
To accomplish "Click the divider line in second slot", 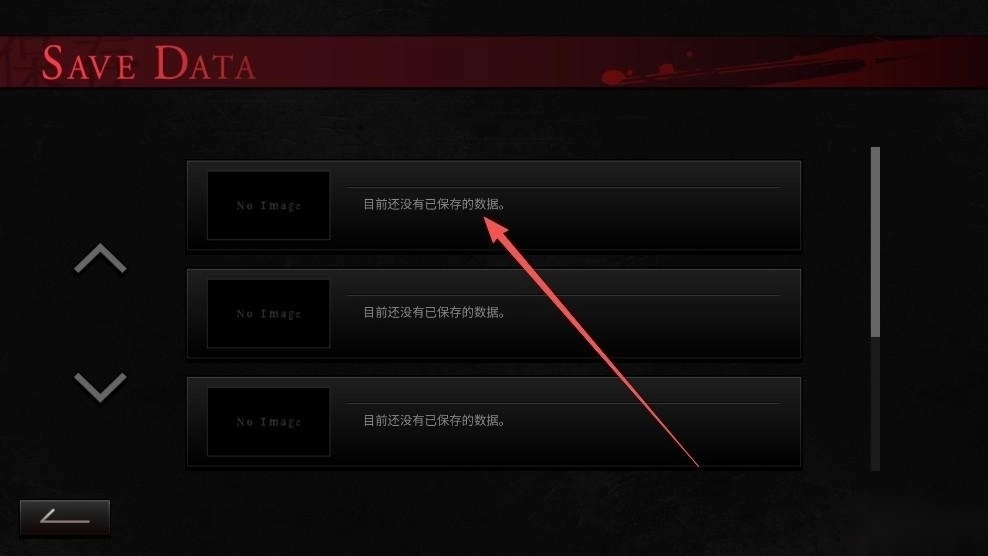I will (x=563, y=295).
